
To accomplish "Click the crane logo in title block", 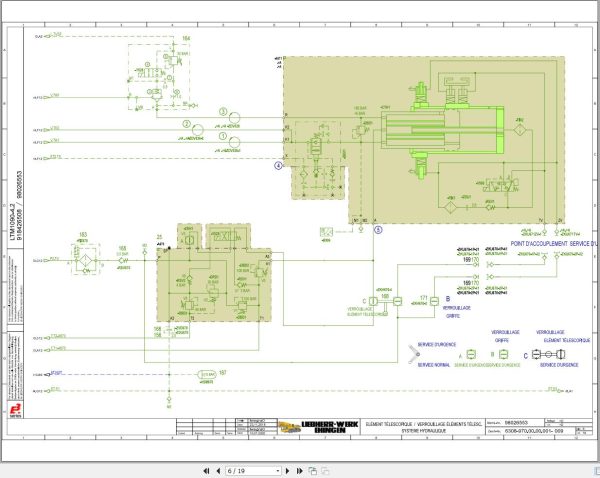I will tap(289, 427).
